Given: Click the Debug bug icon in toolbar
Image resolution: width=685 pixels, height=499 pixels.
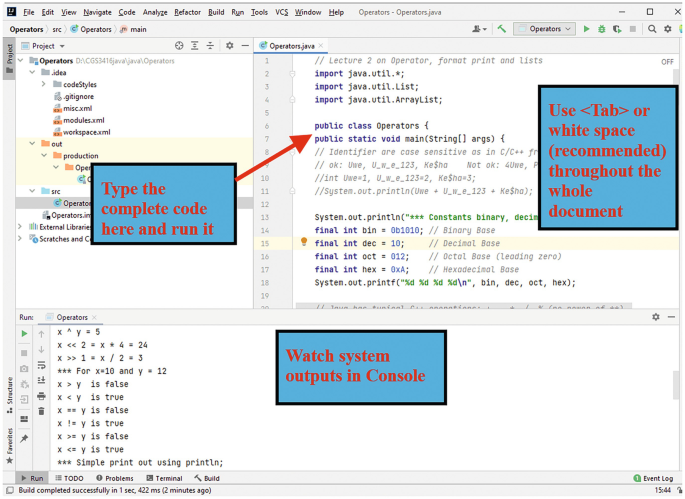Looking at the screenshot, I should pos(601,29).
